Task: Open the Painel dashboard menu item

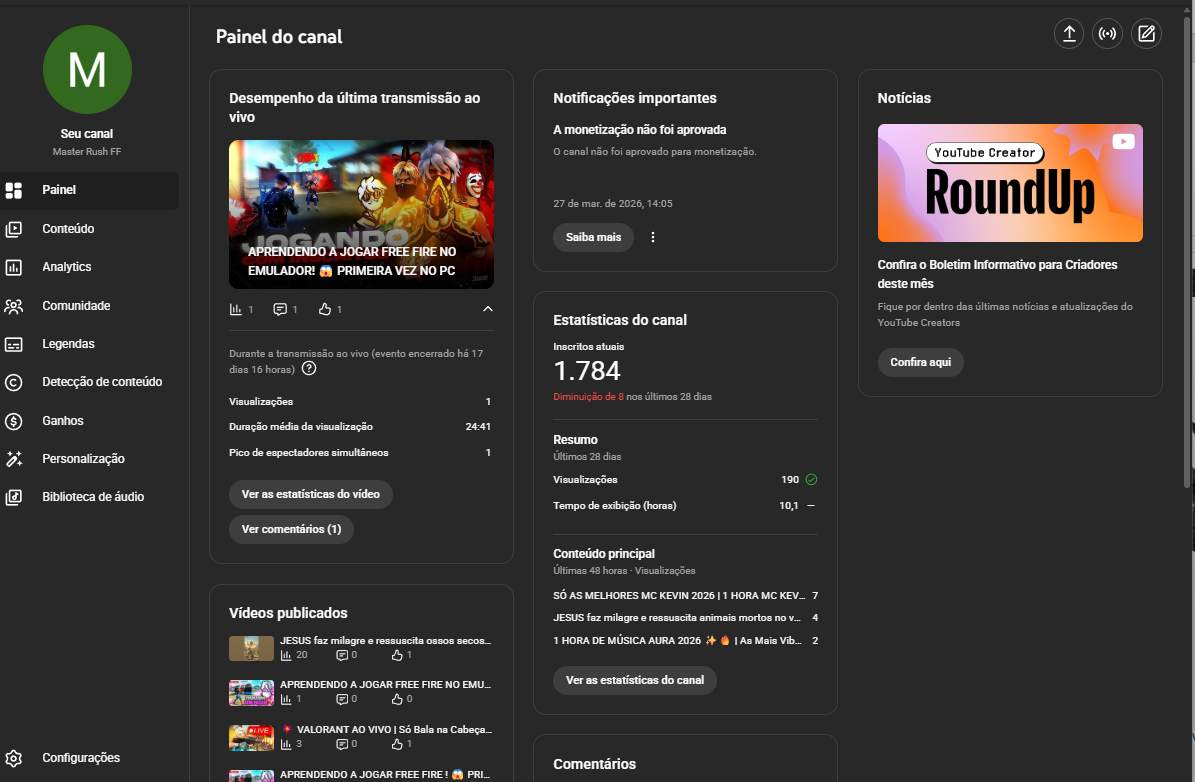Action: coord(89,190)
